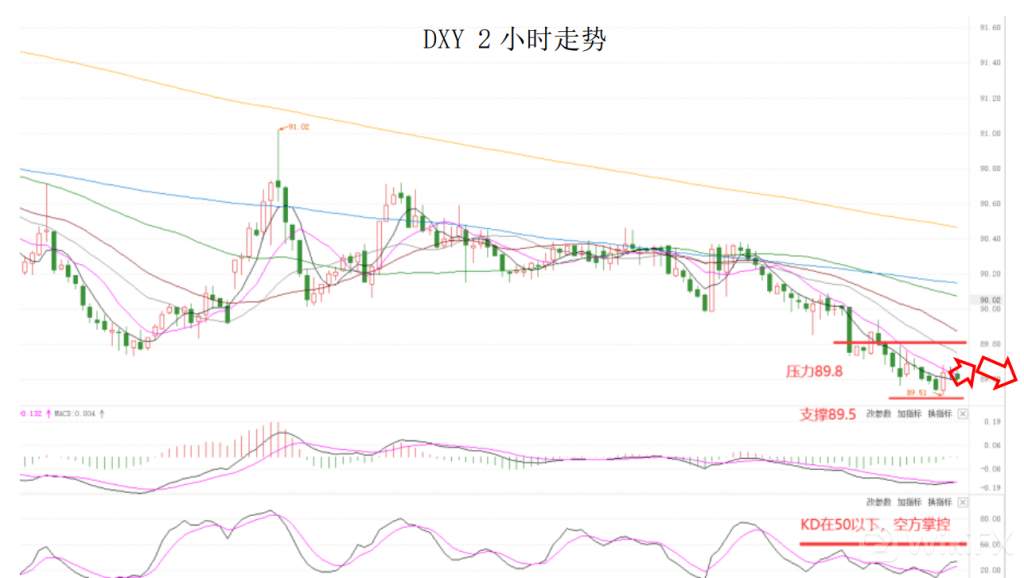The image size is (1024, 578).
Task: Close the KD indicator panel with its X icon
Action: coord(963,502)
